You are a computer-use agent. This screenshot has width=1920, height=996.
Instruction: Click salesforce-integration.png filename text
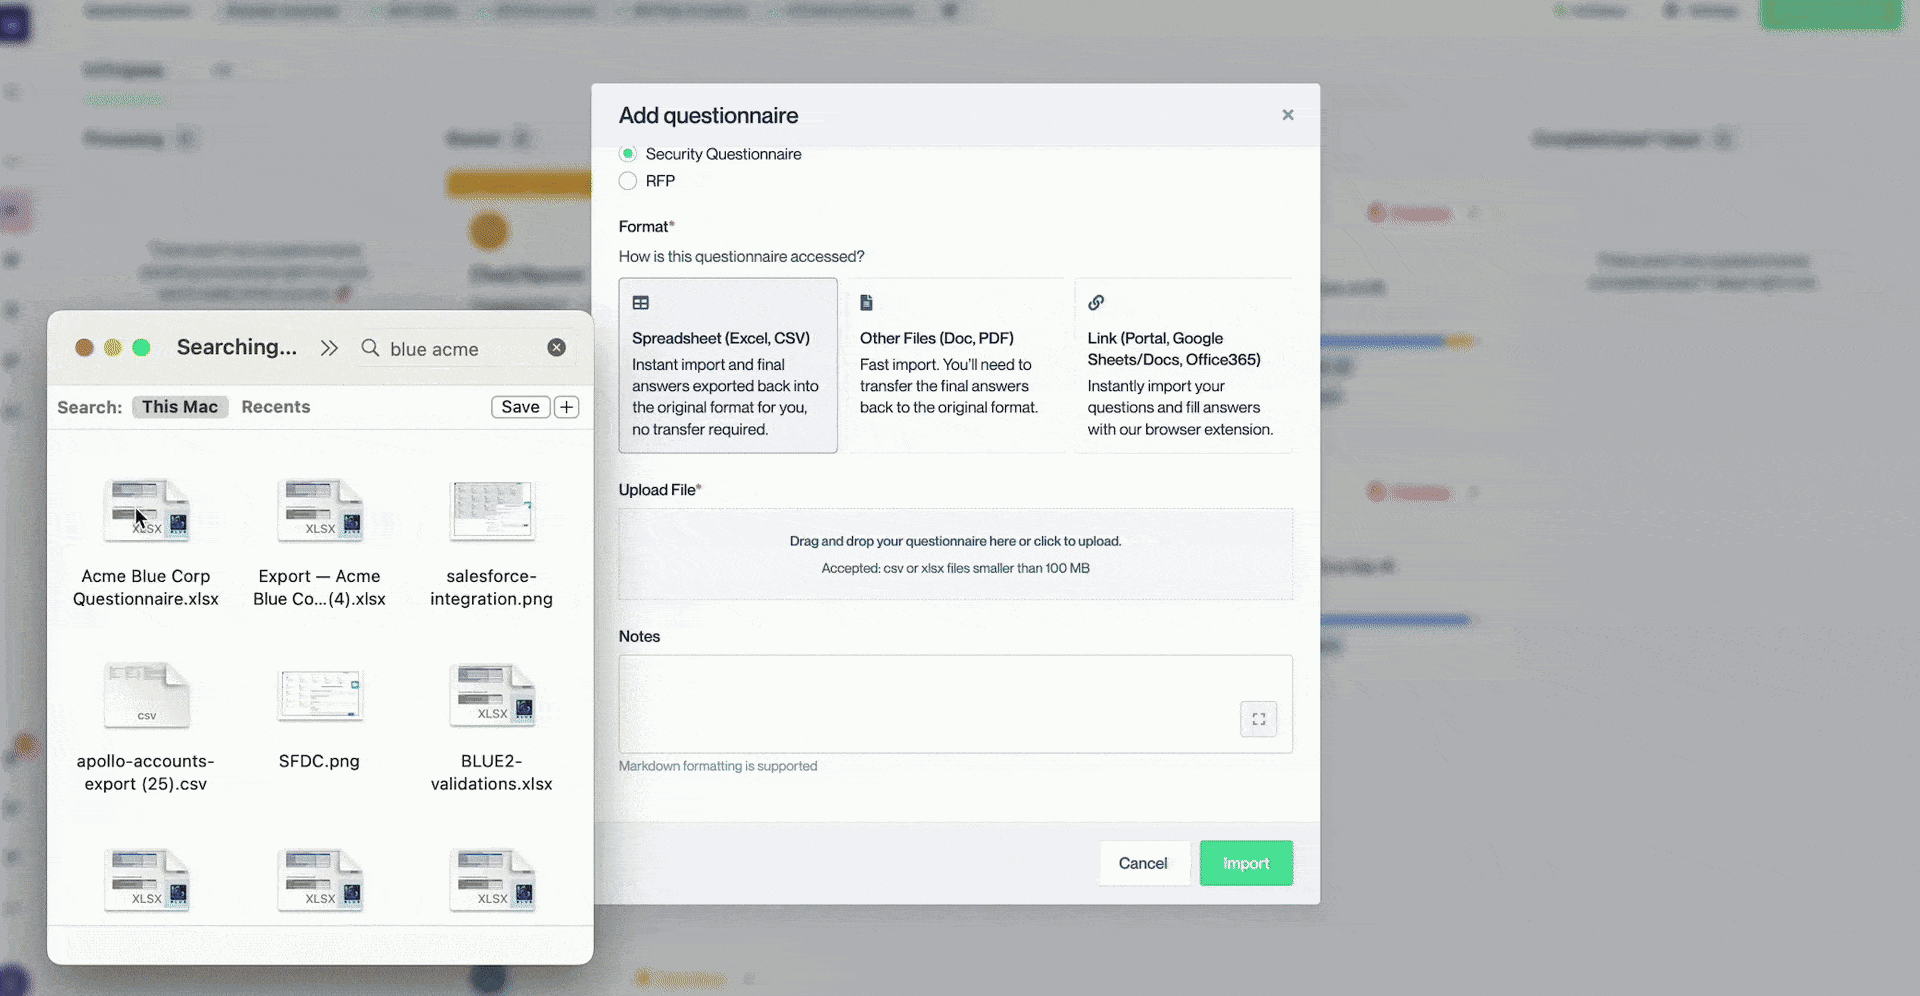[492, 588]
